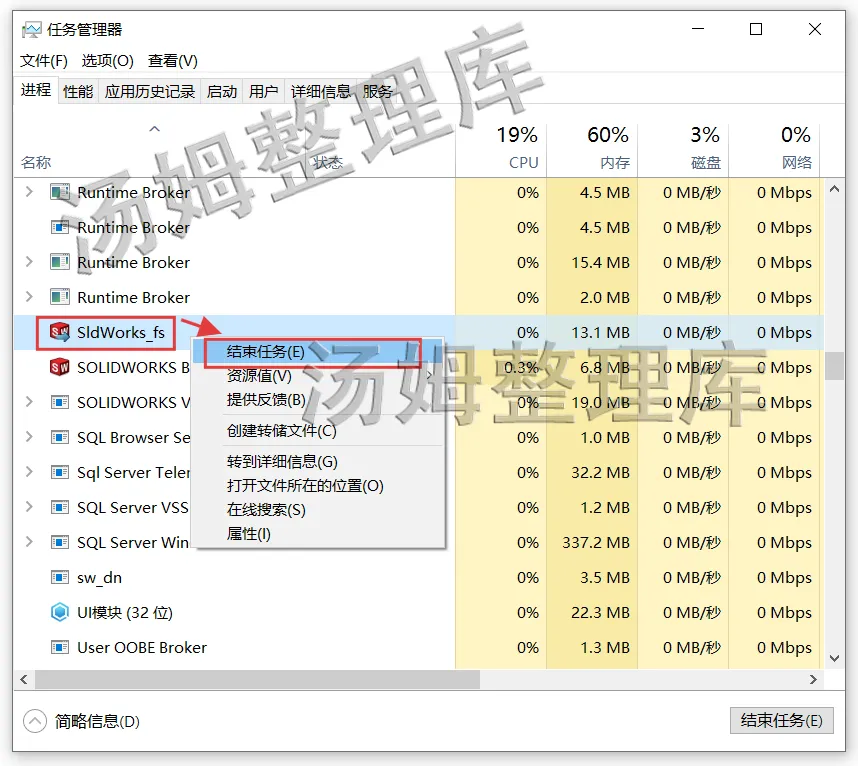Click the vertical scrollbar thumb
Screen dimensions: 858x766
pos(834,365)
